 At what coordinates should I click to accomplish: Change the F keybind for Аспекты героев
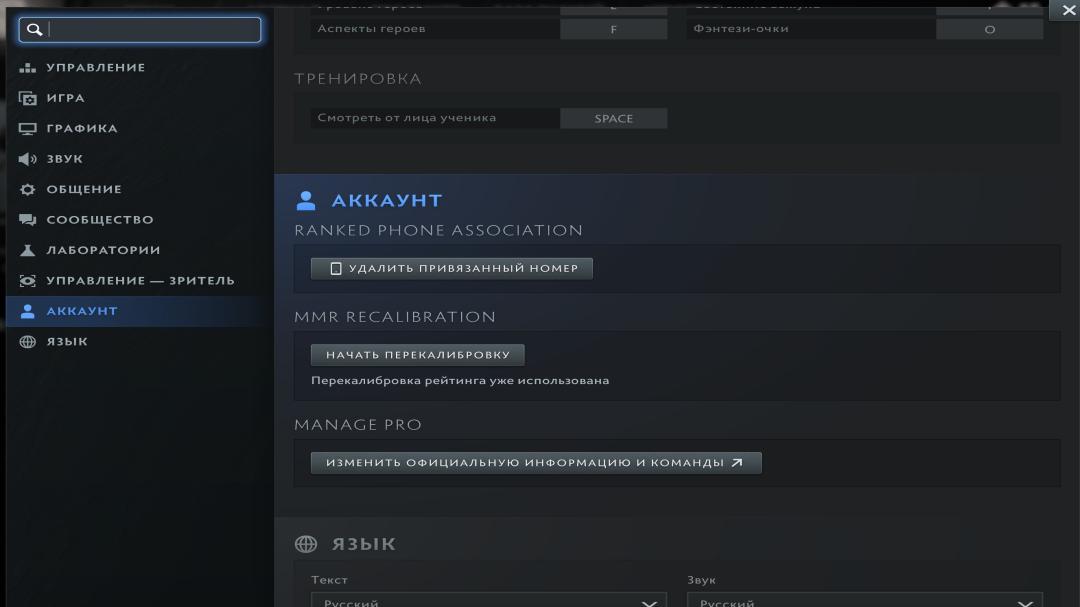click(614, 29)
